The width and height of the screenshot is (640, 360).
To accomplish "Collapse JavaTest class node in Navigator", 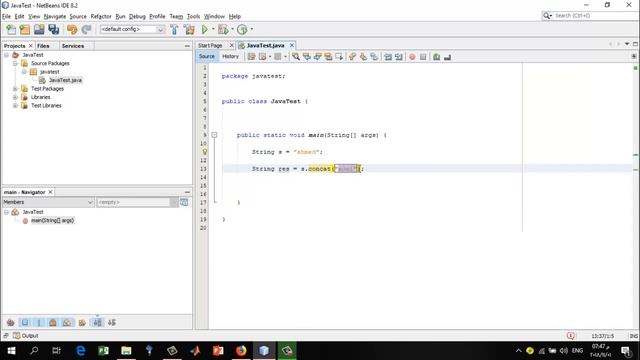I will pos(7,212).
